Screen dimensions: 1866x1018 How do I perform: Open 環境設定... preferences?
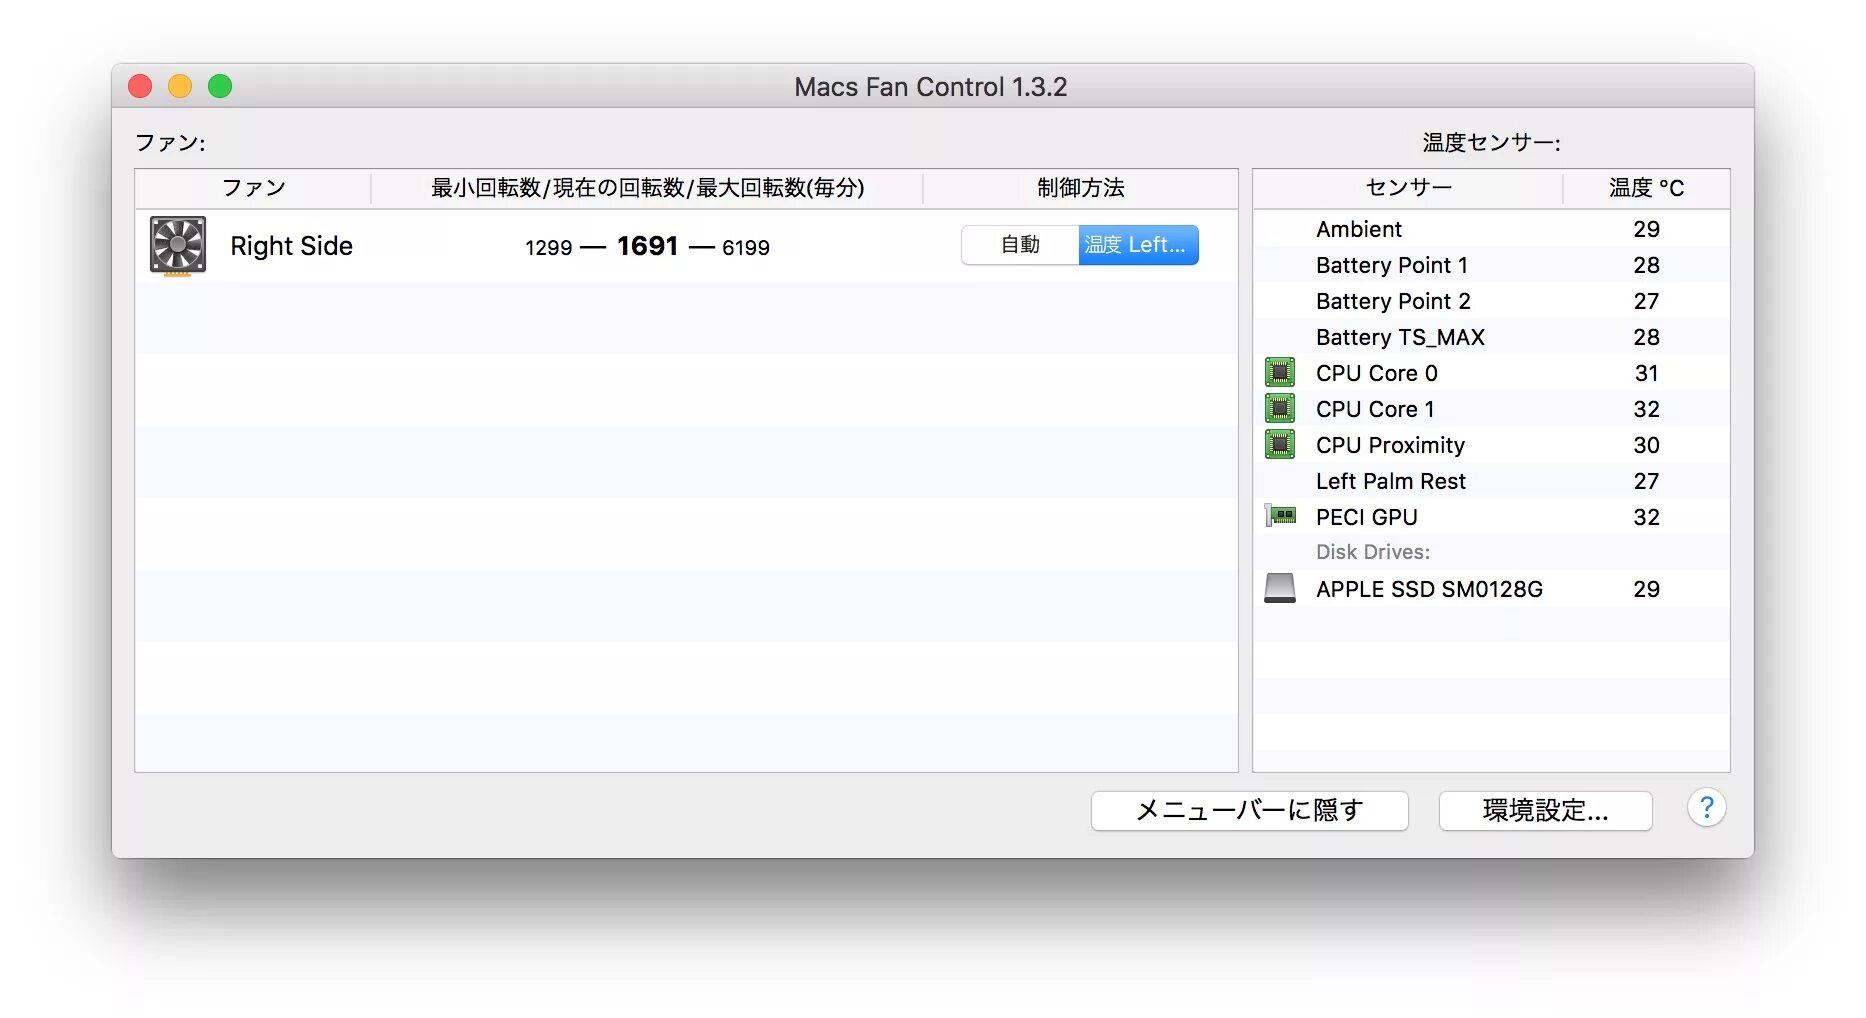[1545, 810]
